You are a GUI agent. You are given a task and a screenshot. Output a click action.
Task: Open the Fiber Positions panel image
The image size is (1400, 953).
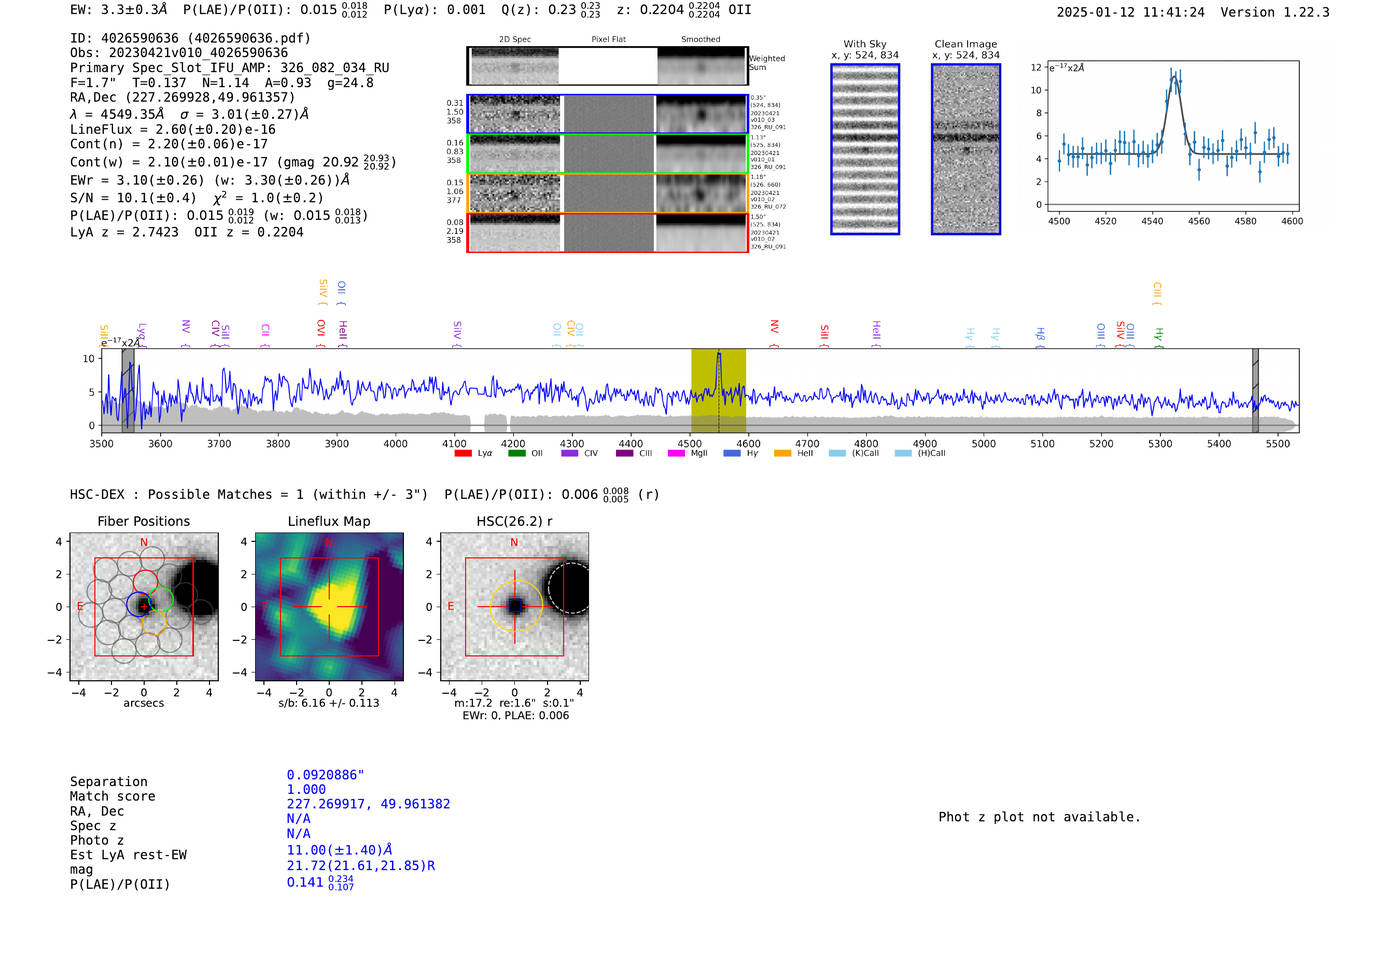click(144, 607)
